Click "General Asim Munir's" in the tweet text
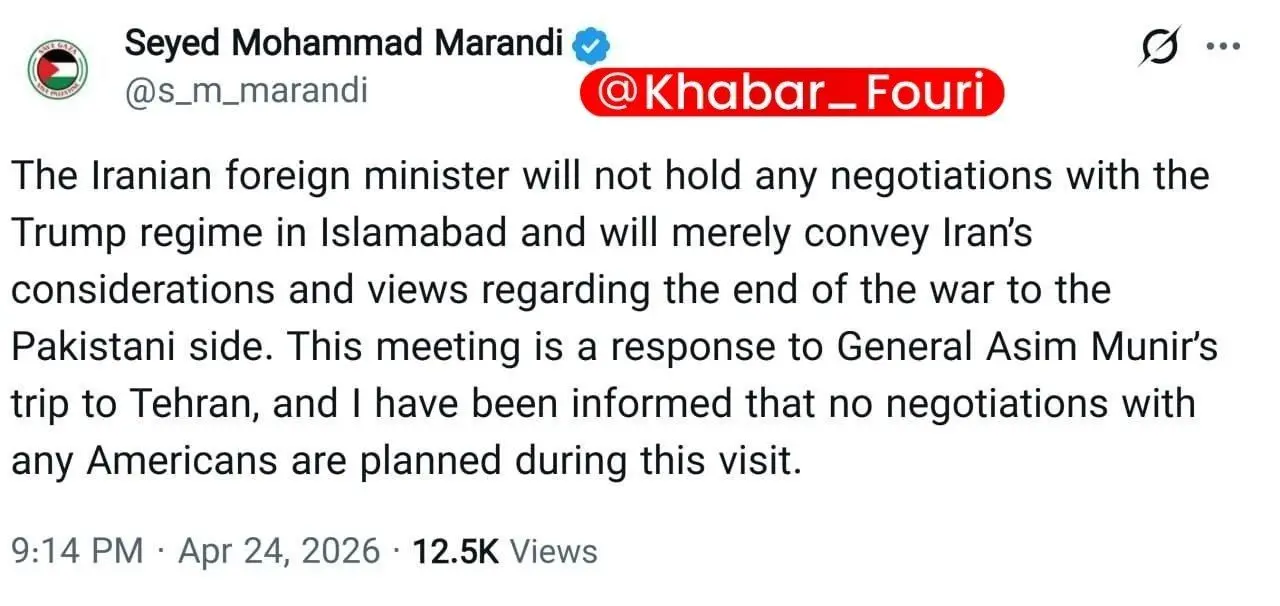 pos(1027,347)
